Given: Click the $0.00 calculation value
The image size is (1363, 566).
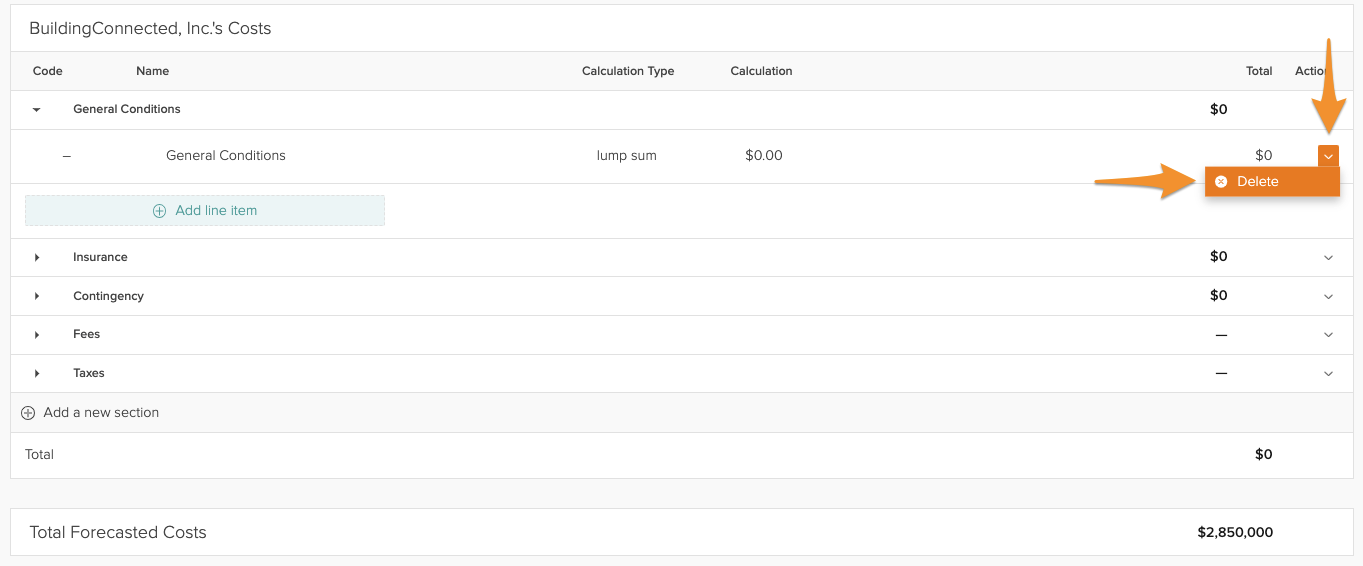Looking at the screenshot, I should [764, 156].
